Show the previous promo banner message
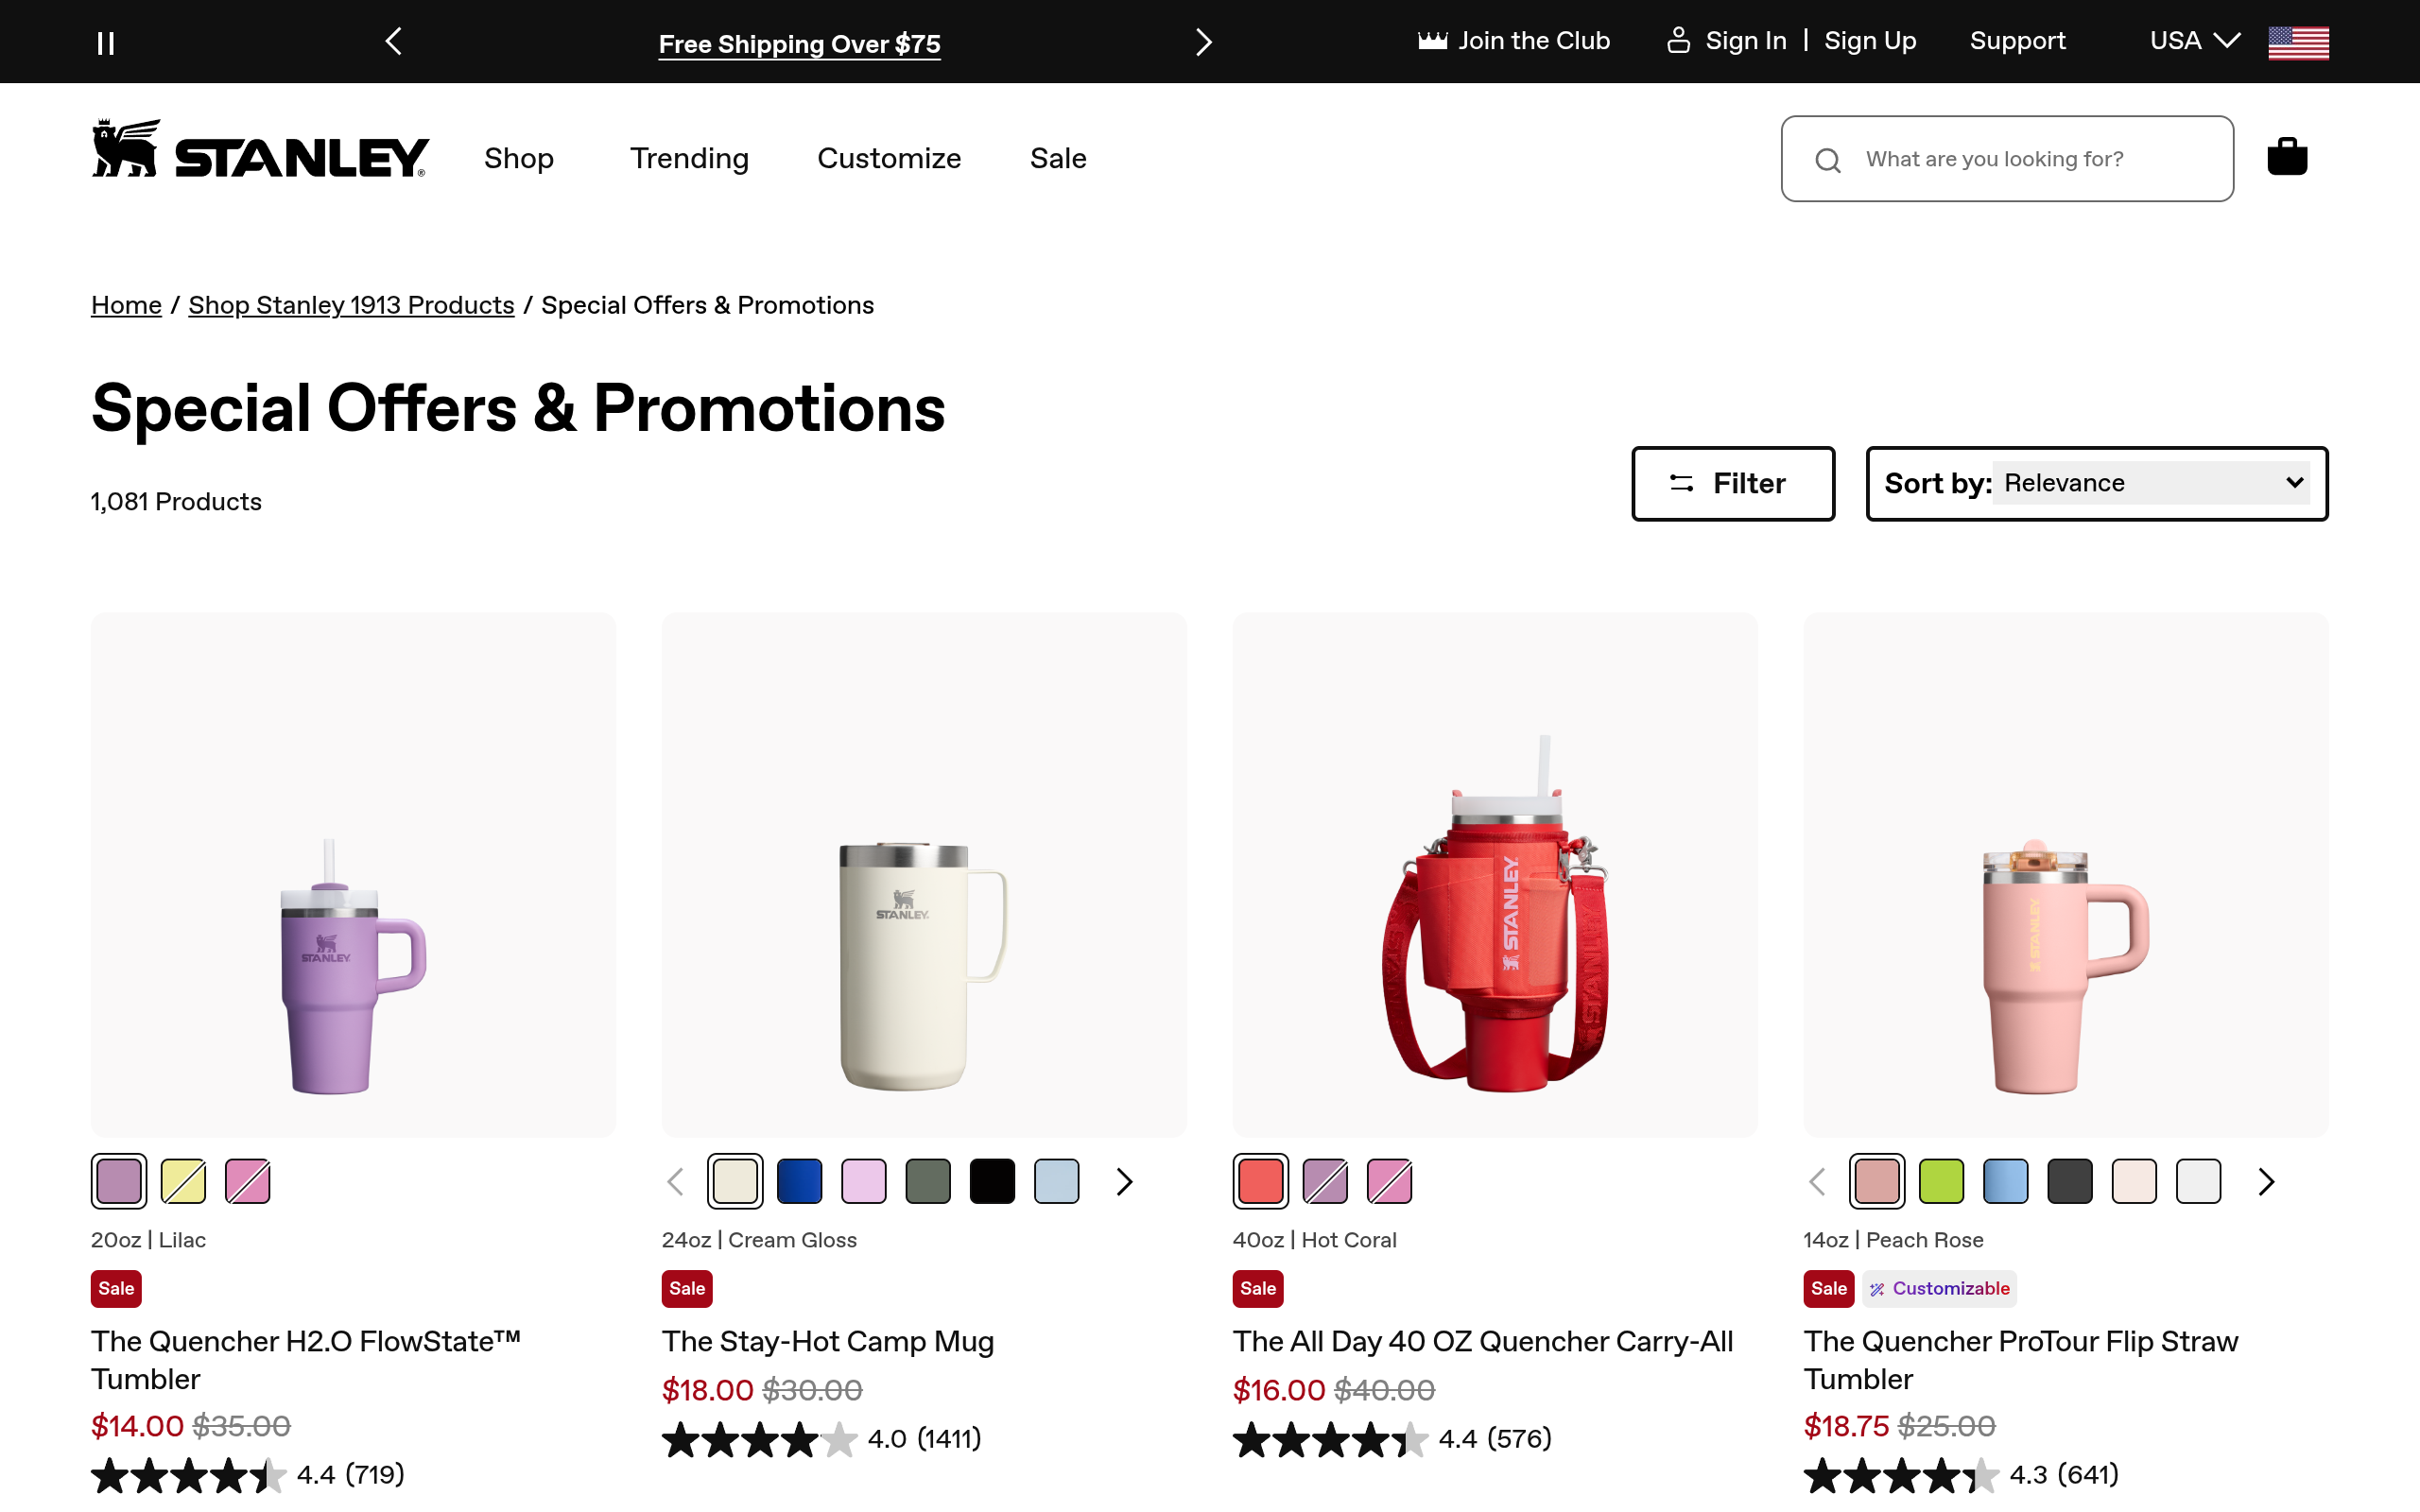The image size is (2420, 1512). (x=394, y=42)
